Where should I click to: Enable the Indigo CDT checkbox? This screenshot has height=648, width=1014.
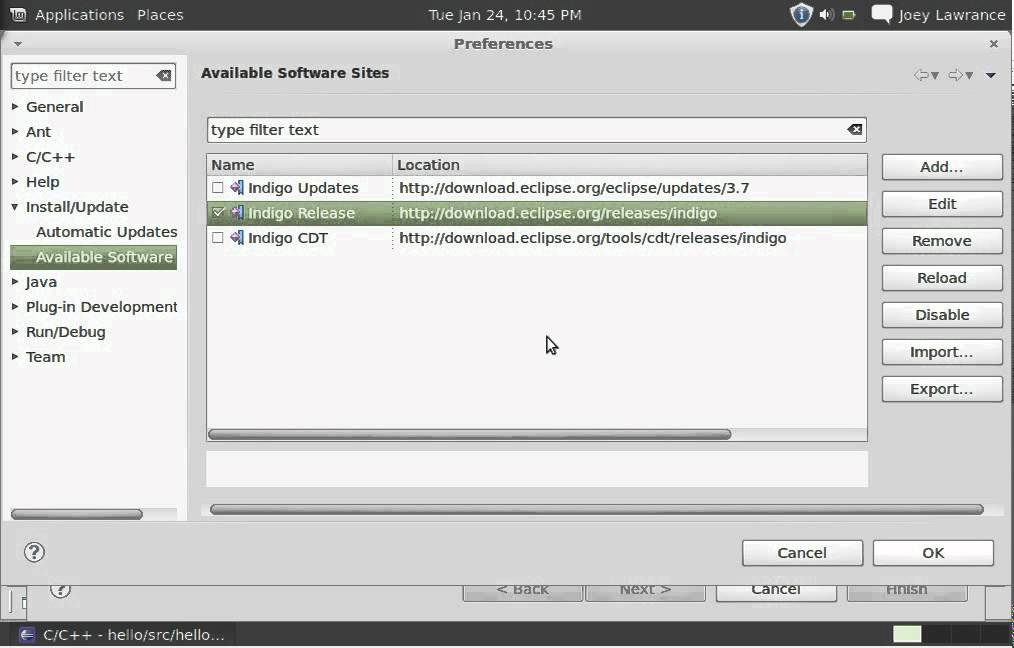click(x=218, y=238)
